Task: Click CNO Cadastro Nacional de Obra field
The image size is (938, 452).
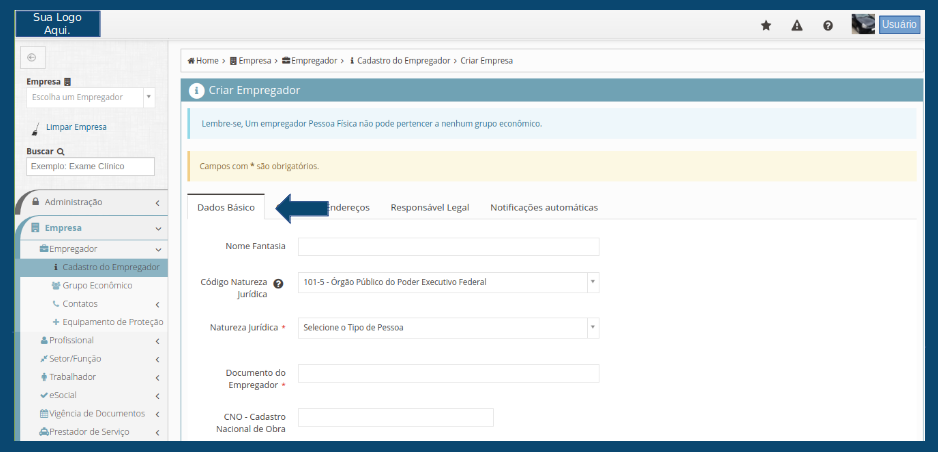Action: (x=395, y=417)
